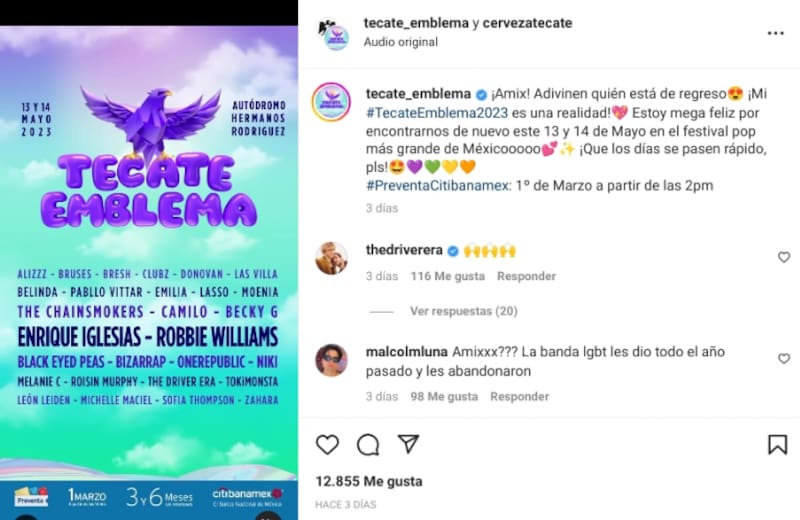This screenshot has width=800, height=520.
Task: Open hashtag #TecateEmblema2023
Action: 437,113
